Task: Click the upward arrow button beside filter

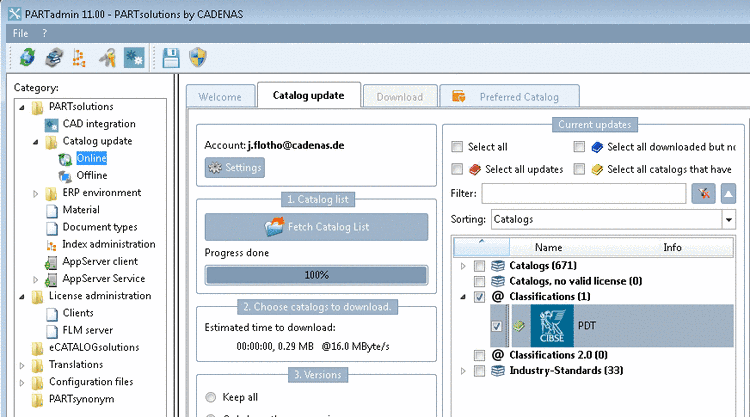Action: pyautogui.click(x=728, y=194)
